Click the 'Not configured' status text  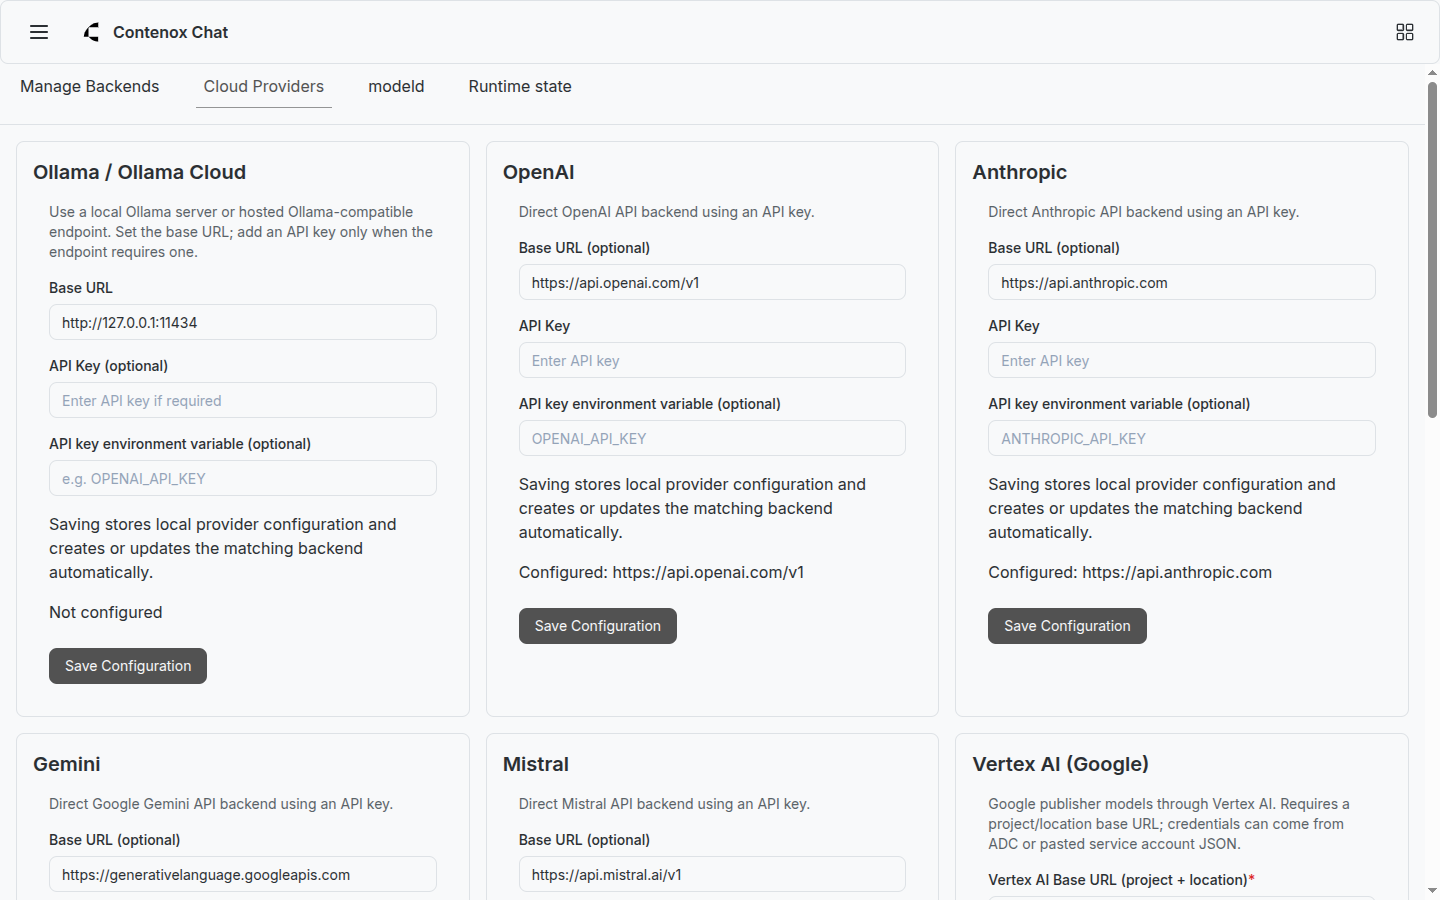[105, 612]
